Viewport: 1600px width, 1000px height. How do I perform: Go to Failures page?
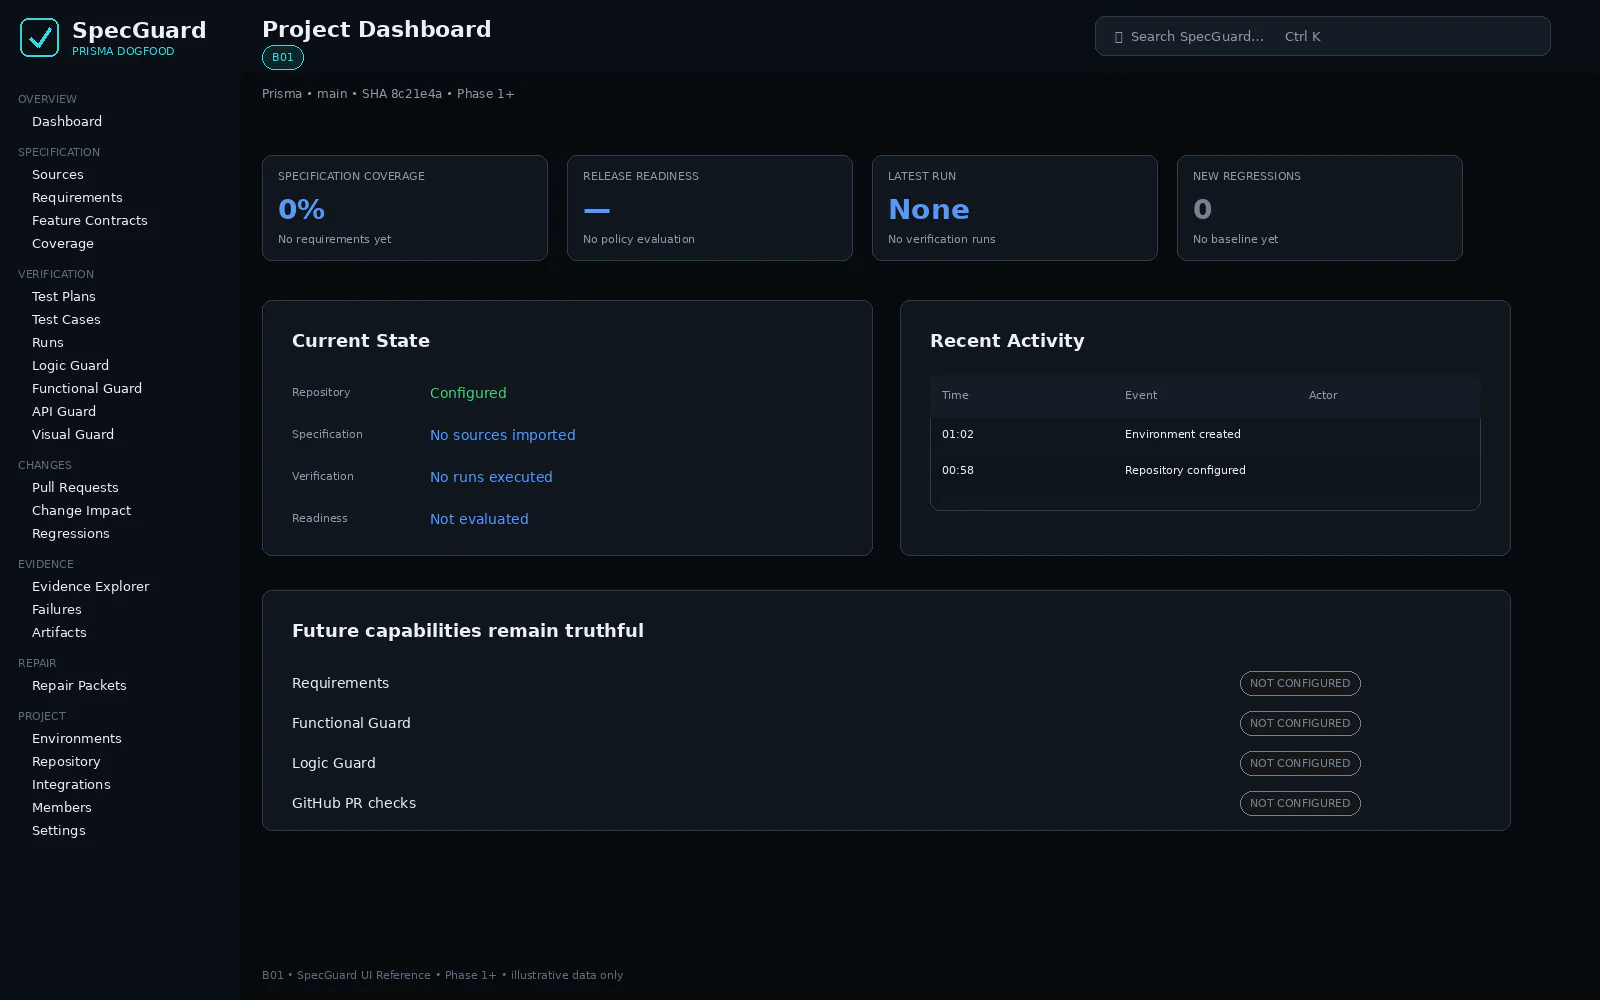(x=57, y=610)
